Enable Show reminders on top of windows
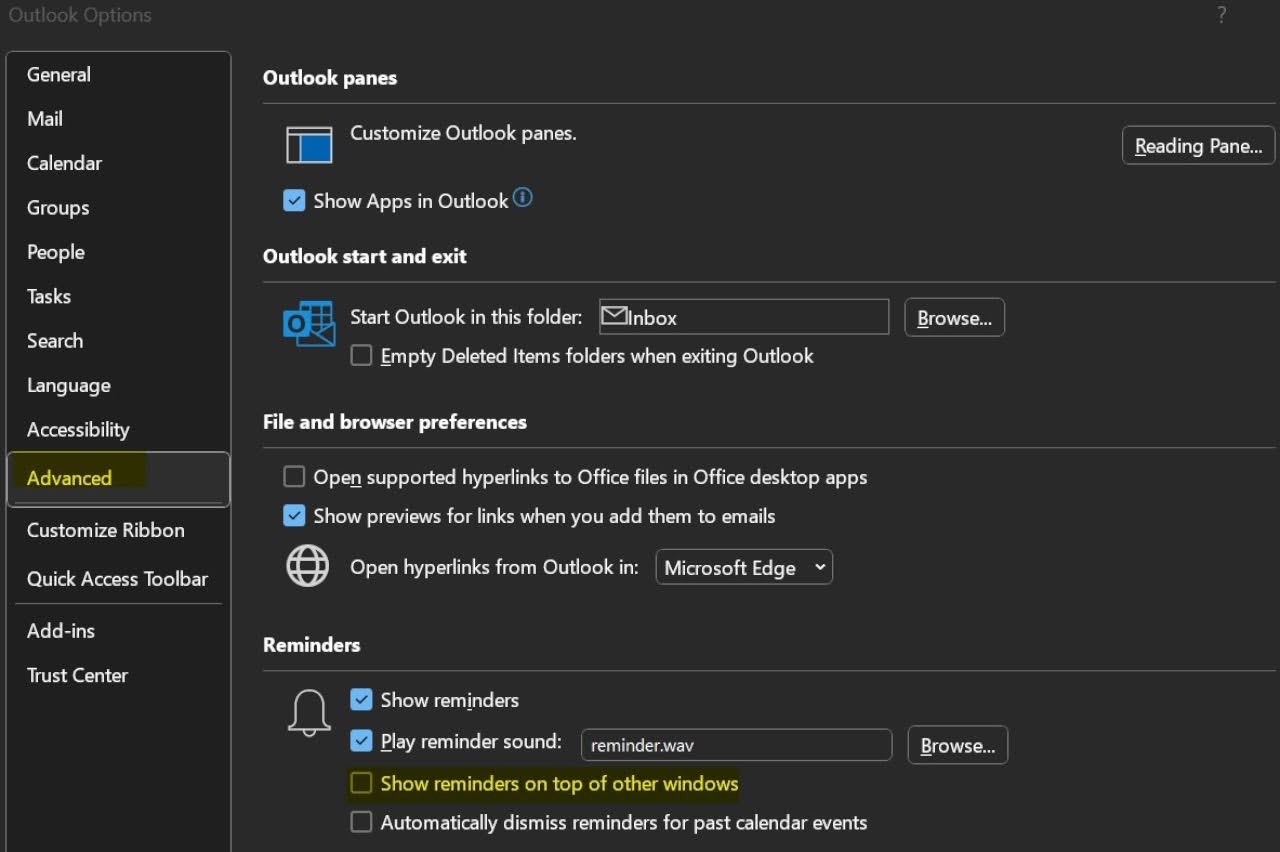The image size is (1280, 852). pos(361,783)
